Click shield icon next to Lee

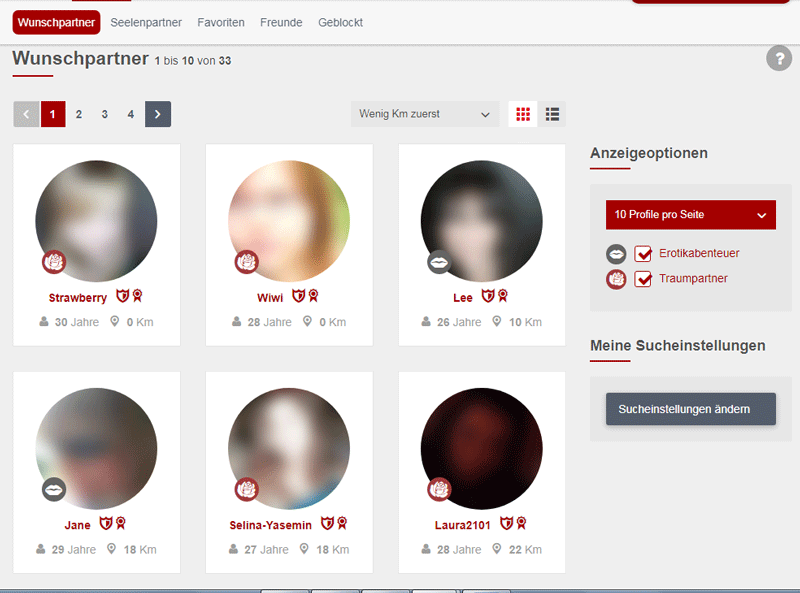(488, 296)
